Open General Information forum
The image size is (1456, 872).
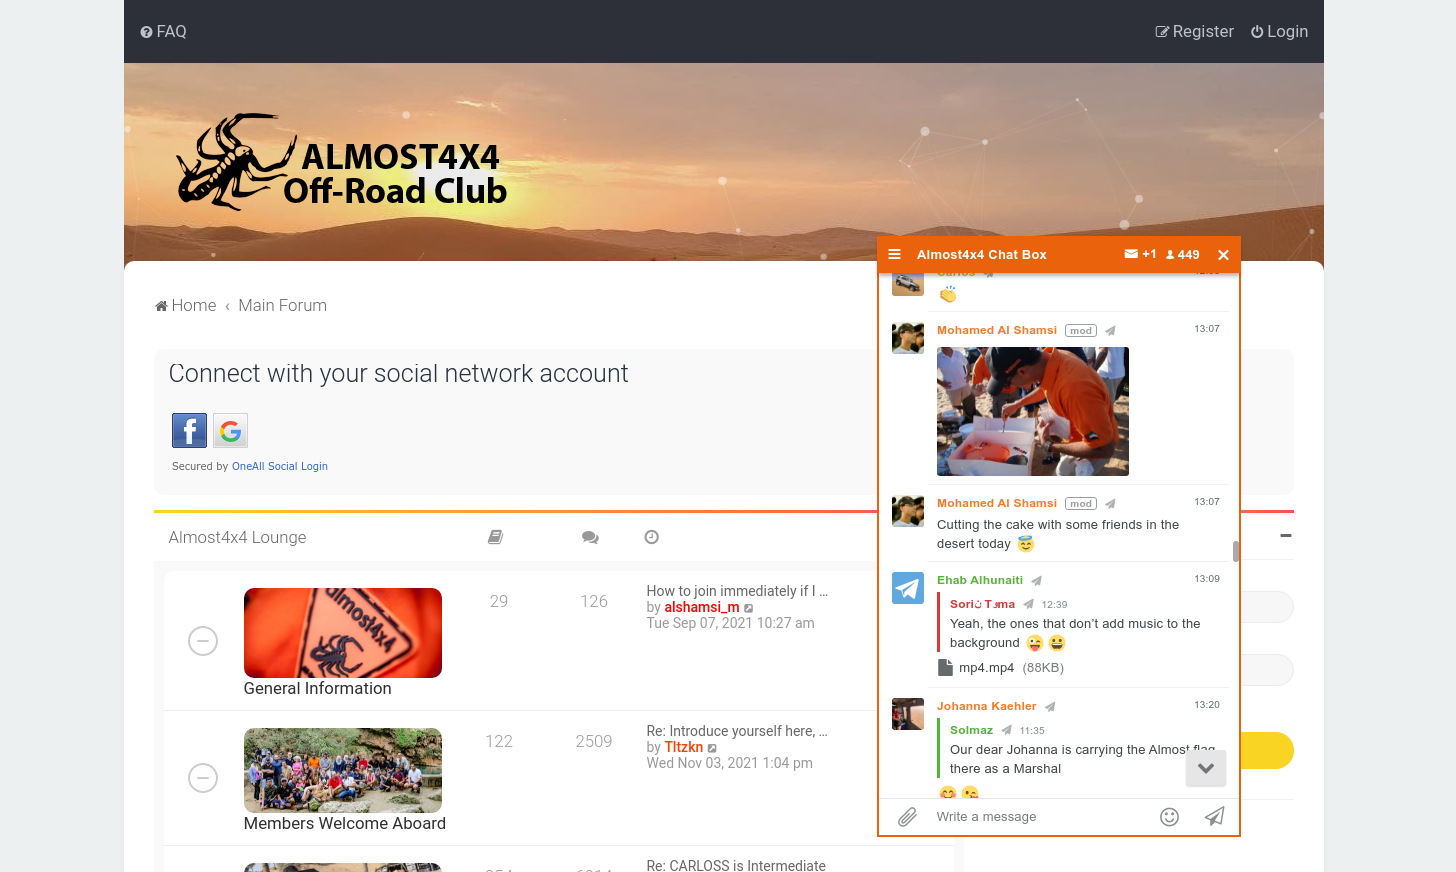(x=317, y=688)
